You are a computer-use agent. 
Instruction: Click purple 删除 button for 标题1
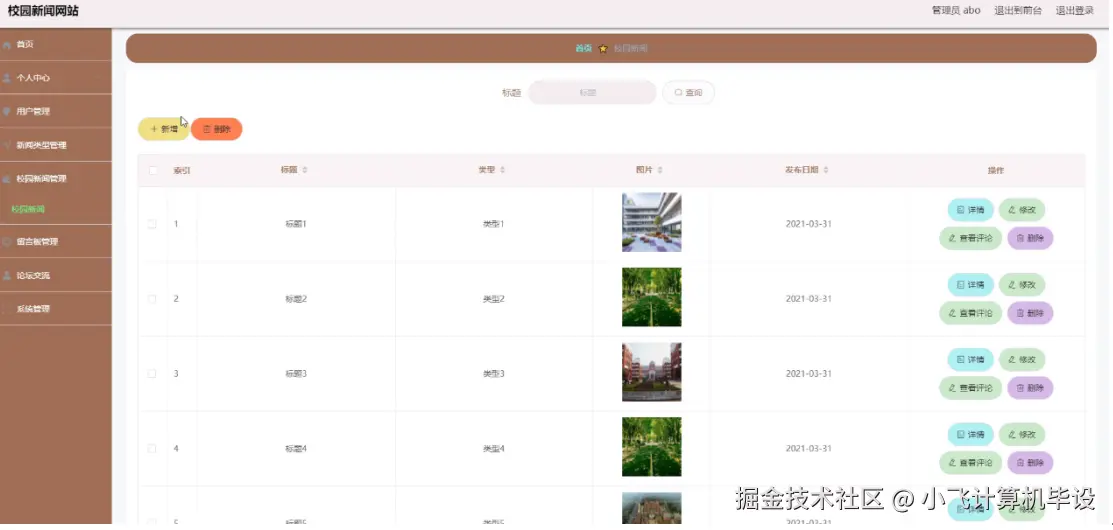tap(1030, 238)
